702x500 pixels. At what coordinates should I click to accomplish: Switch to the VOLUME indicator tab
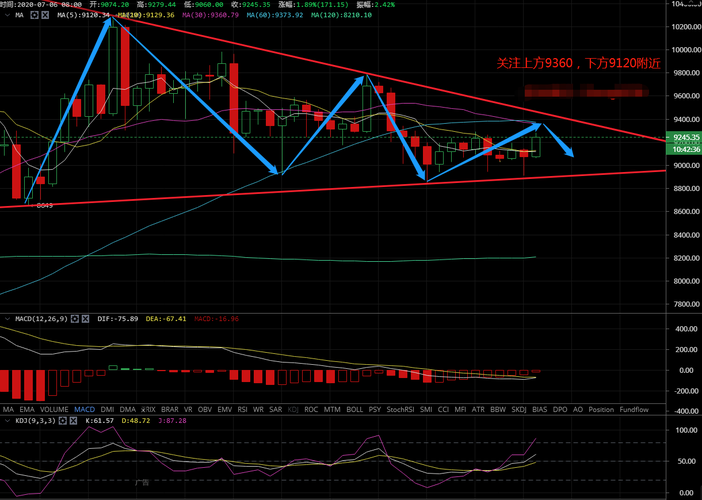tap(54, 410)
